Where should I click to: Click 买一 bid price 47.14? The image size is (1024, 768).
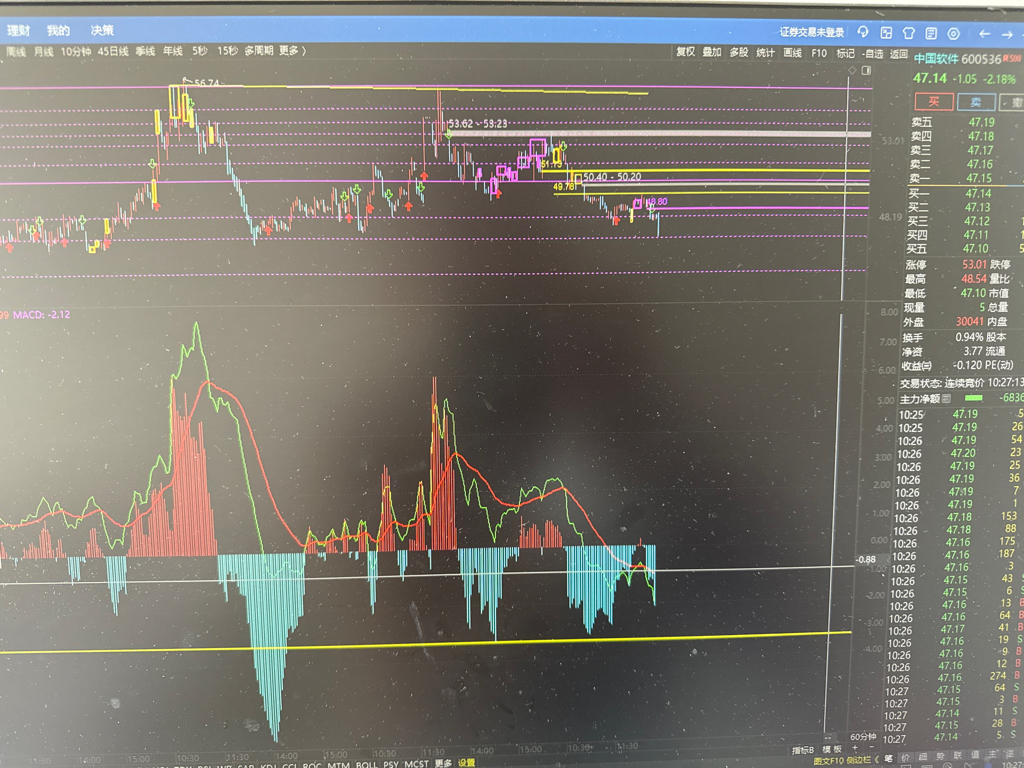[x=978, y=193]
